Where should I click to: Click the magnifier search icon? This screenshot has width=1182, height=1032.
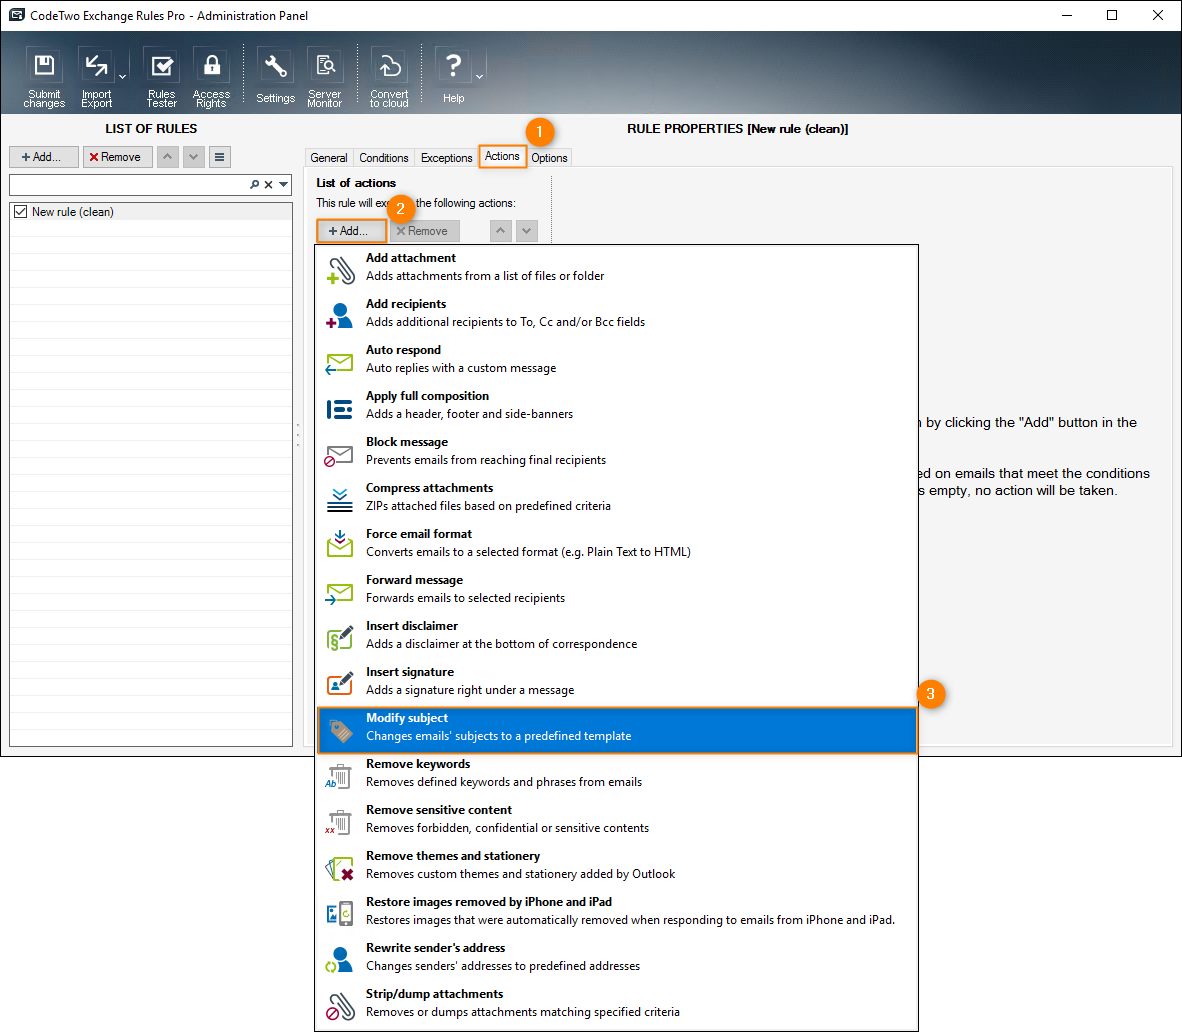tap(255, 184)
